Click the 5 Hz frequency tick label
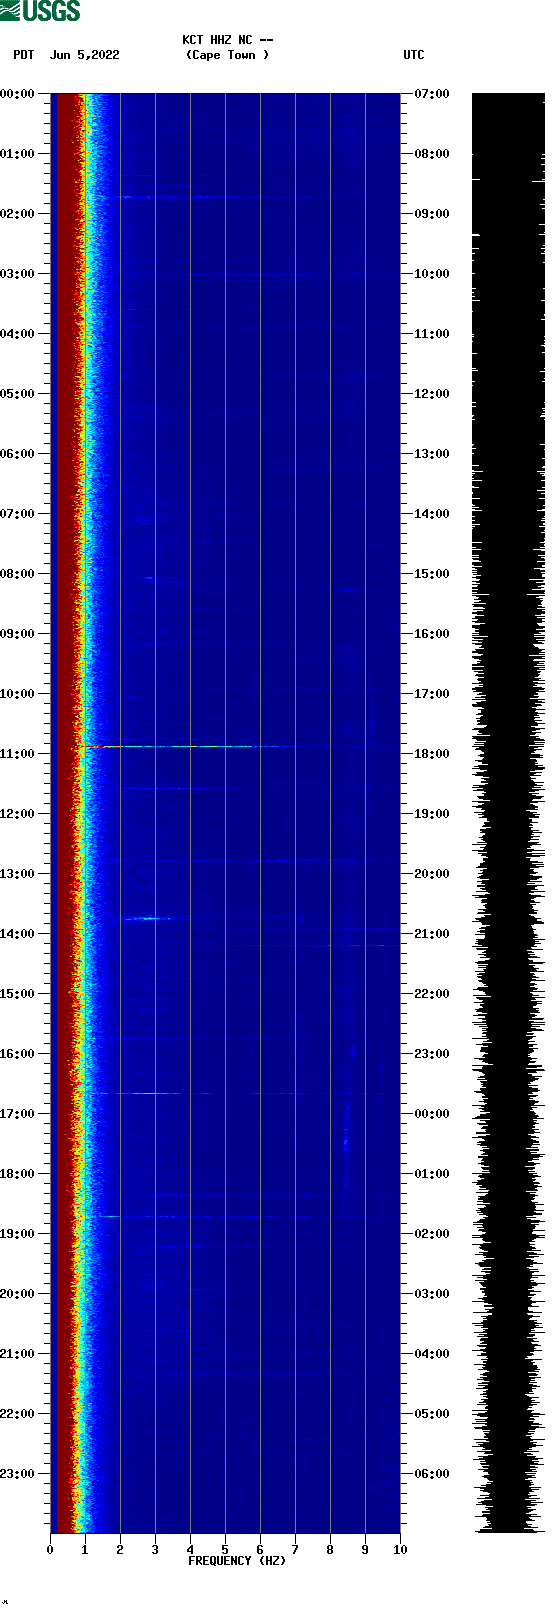 pyautogui.click(x=225, y=1550)
